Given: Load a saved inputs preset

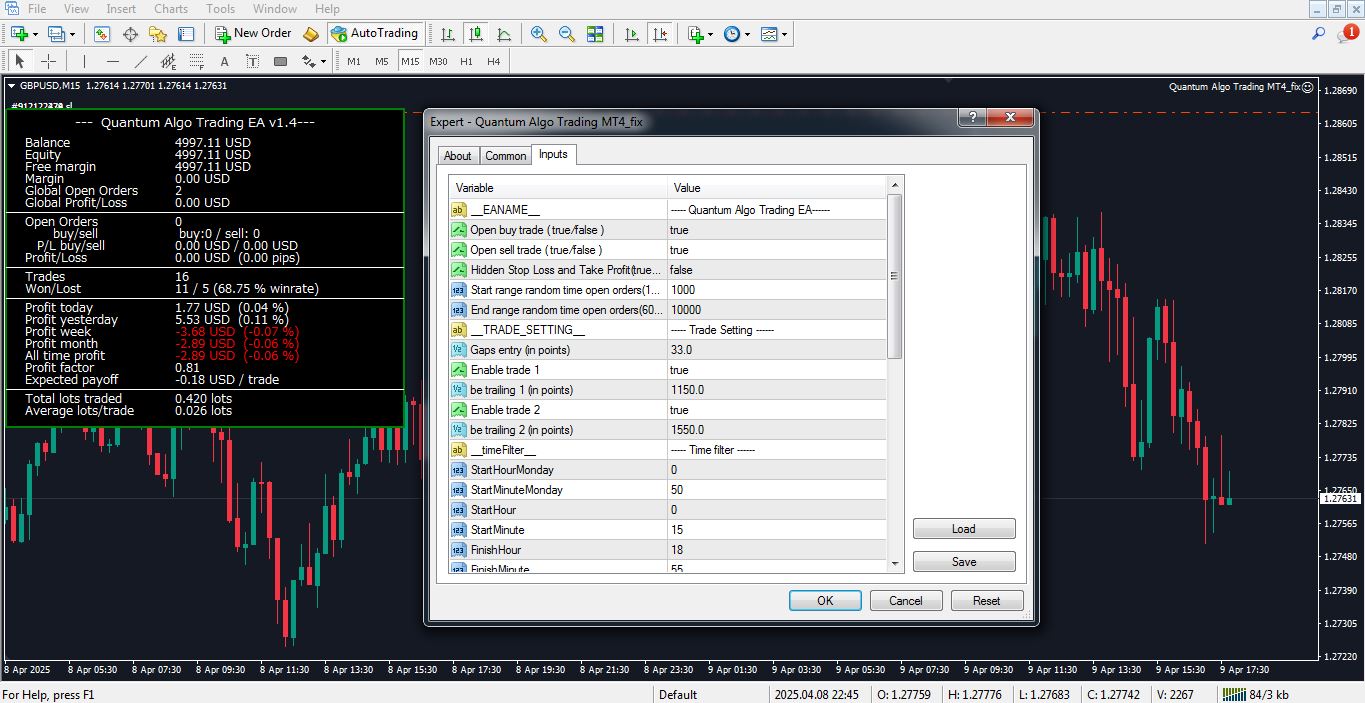Looking at the screenshot, I should click(962, 528).
